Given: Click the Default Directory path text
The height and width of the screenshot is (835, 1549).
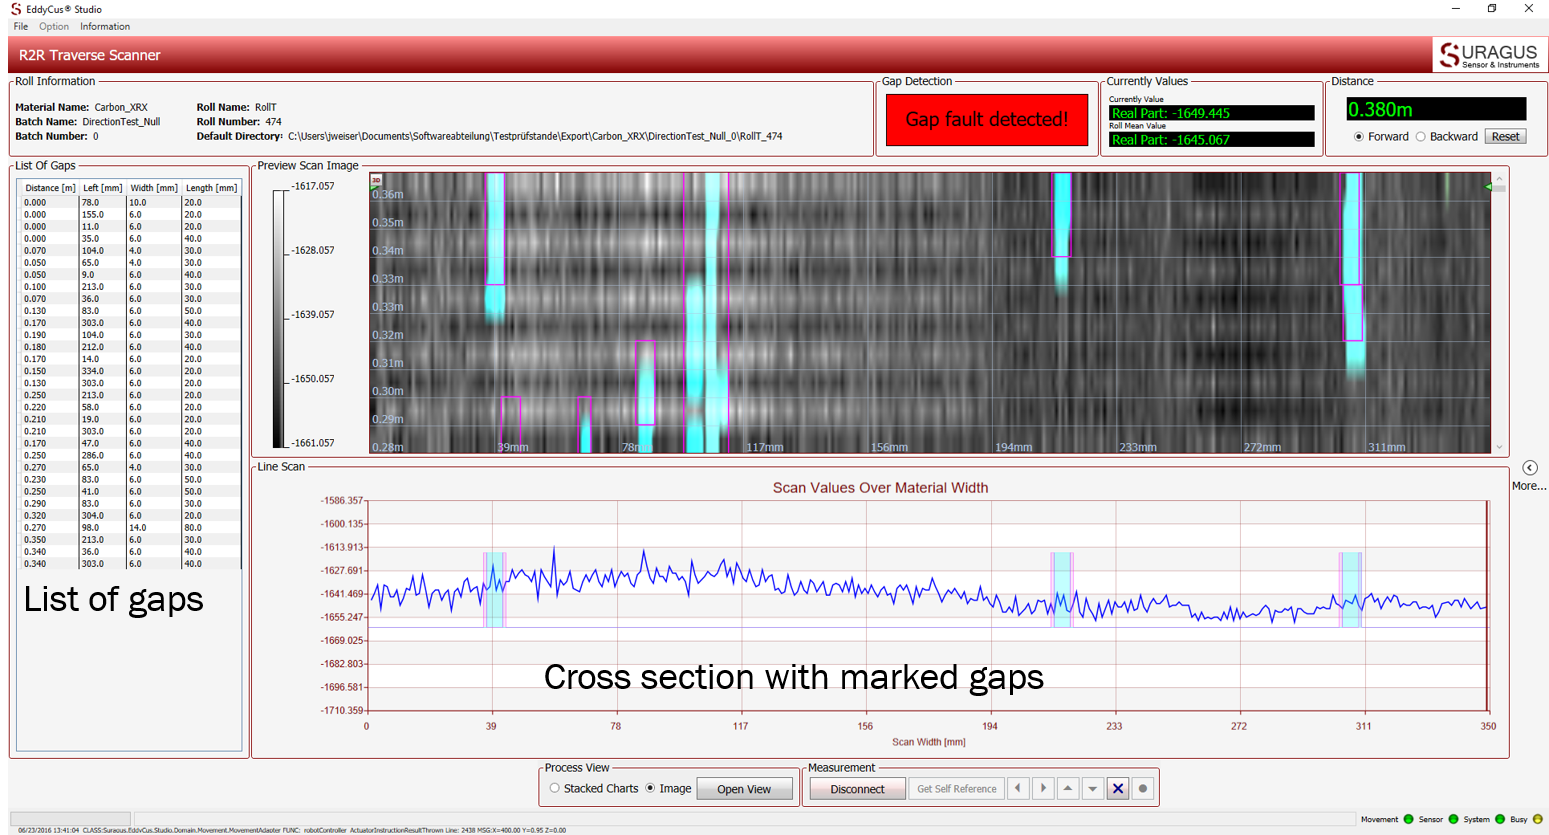Looking at the screenshot, I should pyautogui.click(x=535, y=136).
